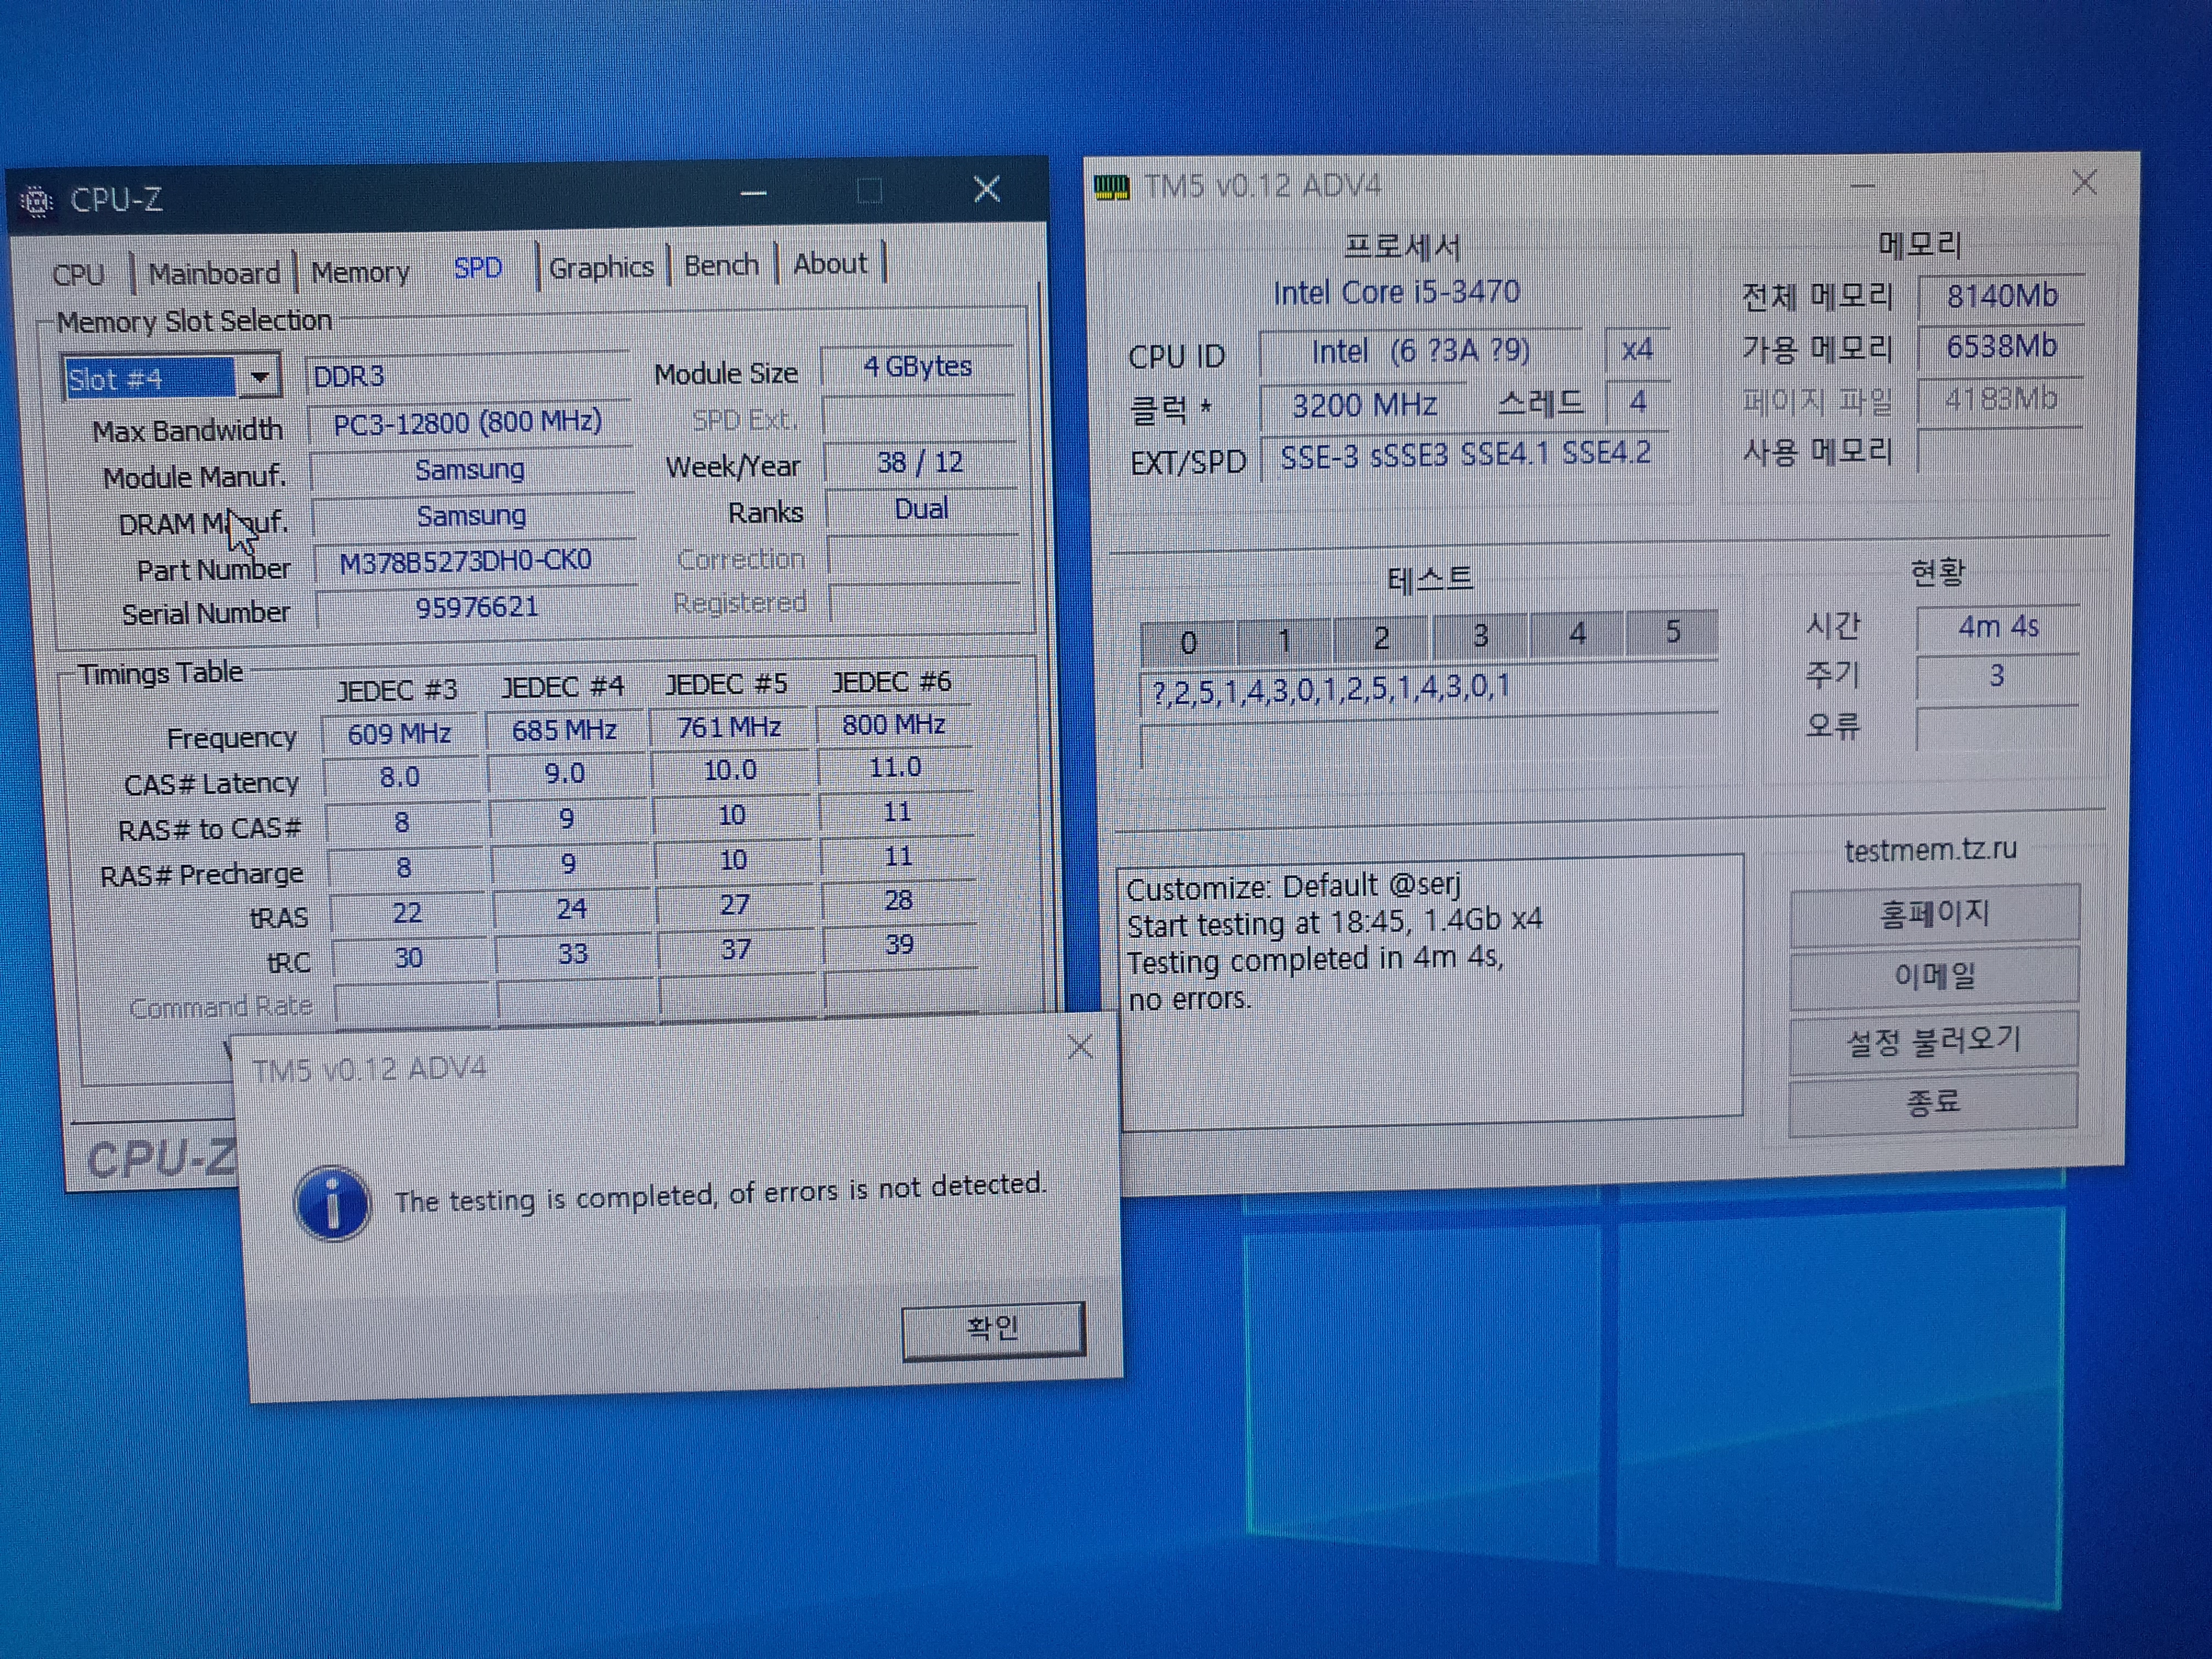Open TM5 homepage with 홈페이지 button

(1935, 913)
